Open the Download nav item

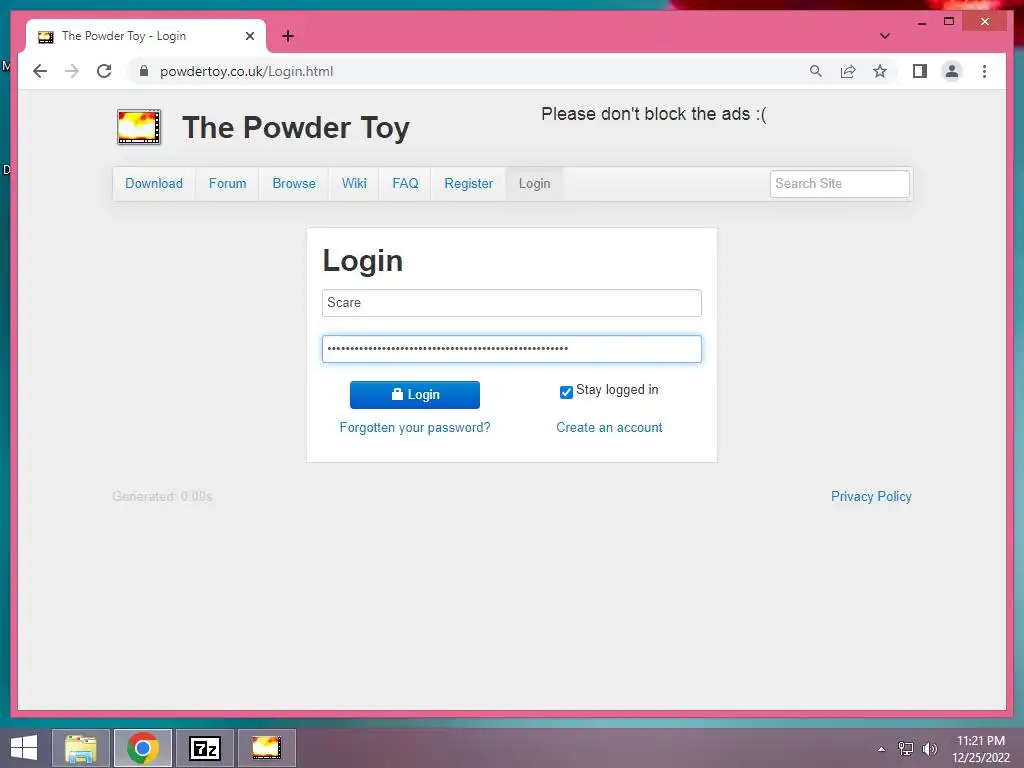pyautogui.click(x=154, y=184)
